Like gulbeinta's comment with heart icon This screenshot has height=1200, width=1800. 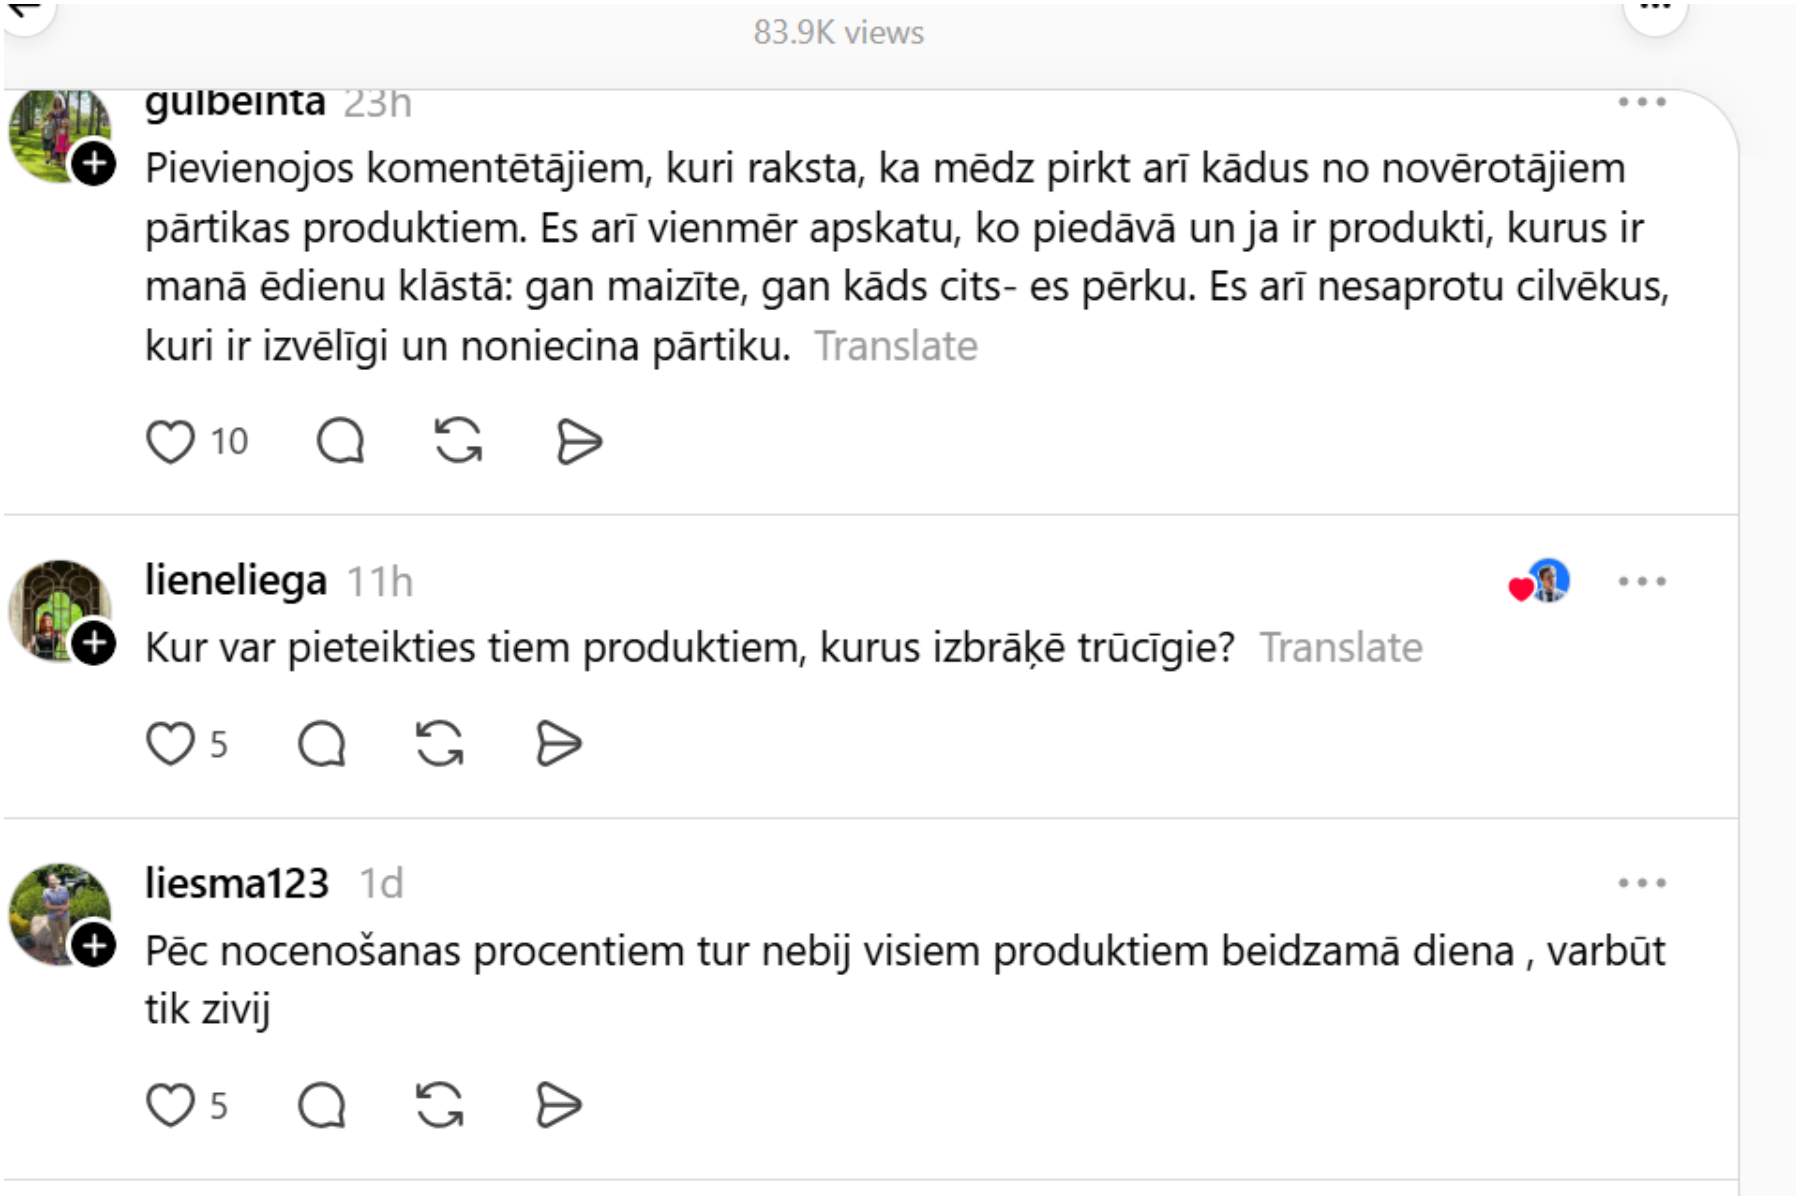[170, 442]
